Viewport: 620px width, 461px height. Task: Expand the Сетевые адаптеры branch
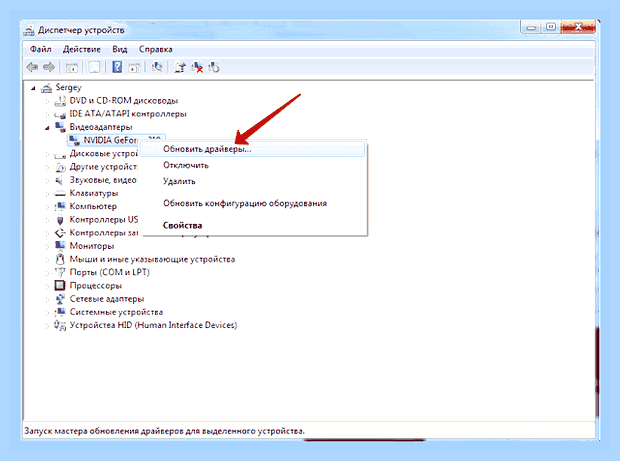(x=47, y=299)
